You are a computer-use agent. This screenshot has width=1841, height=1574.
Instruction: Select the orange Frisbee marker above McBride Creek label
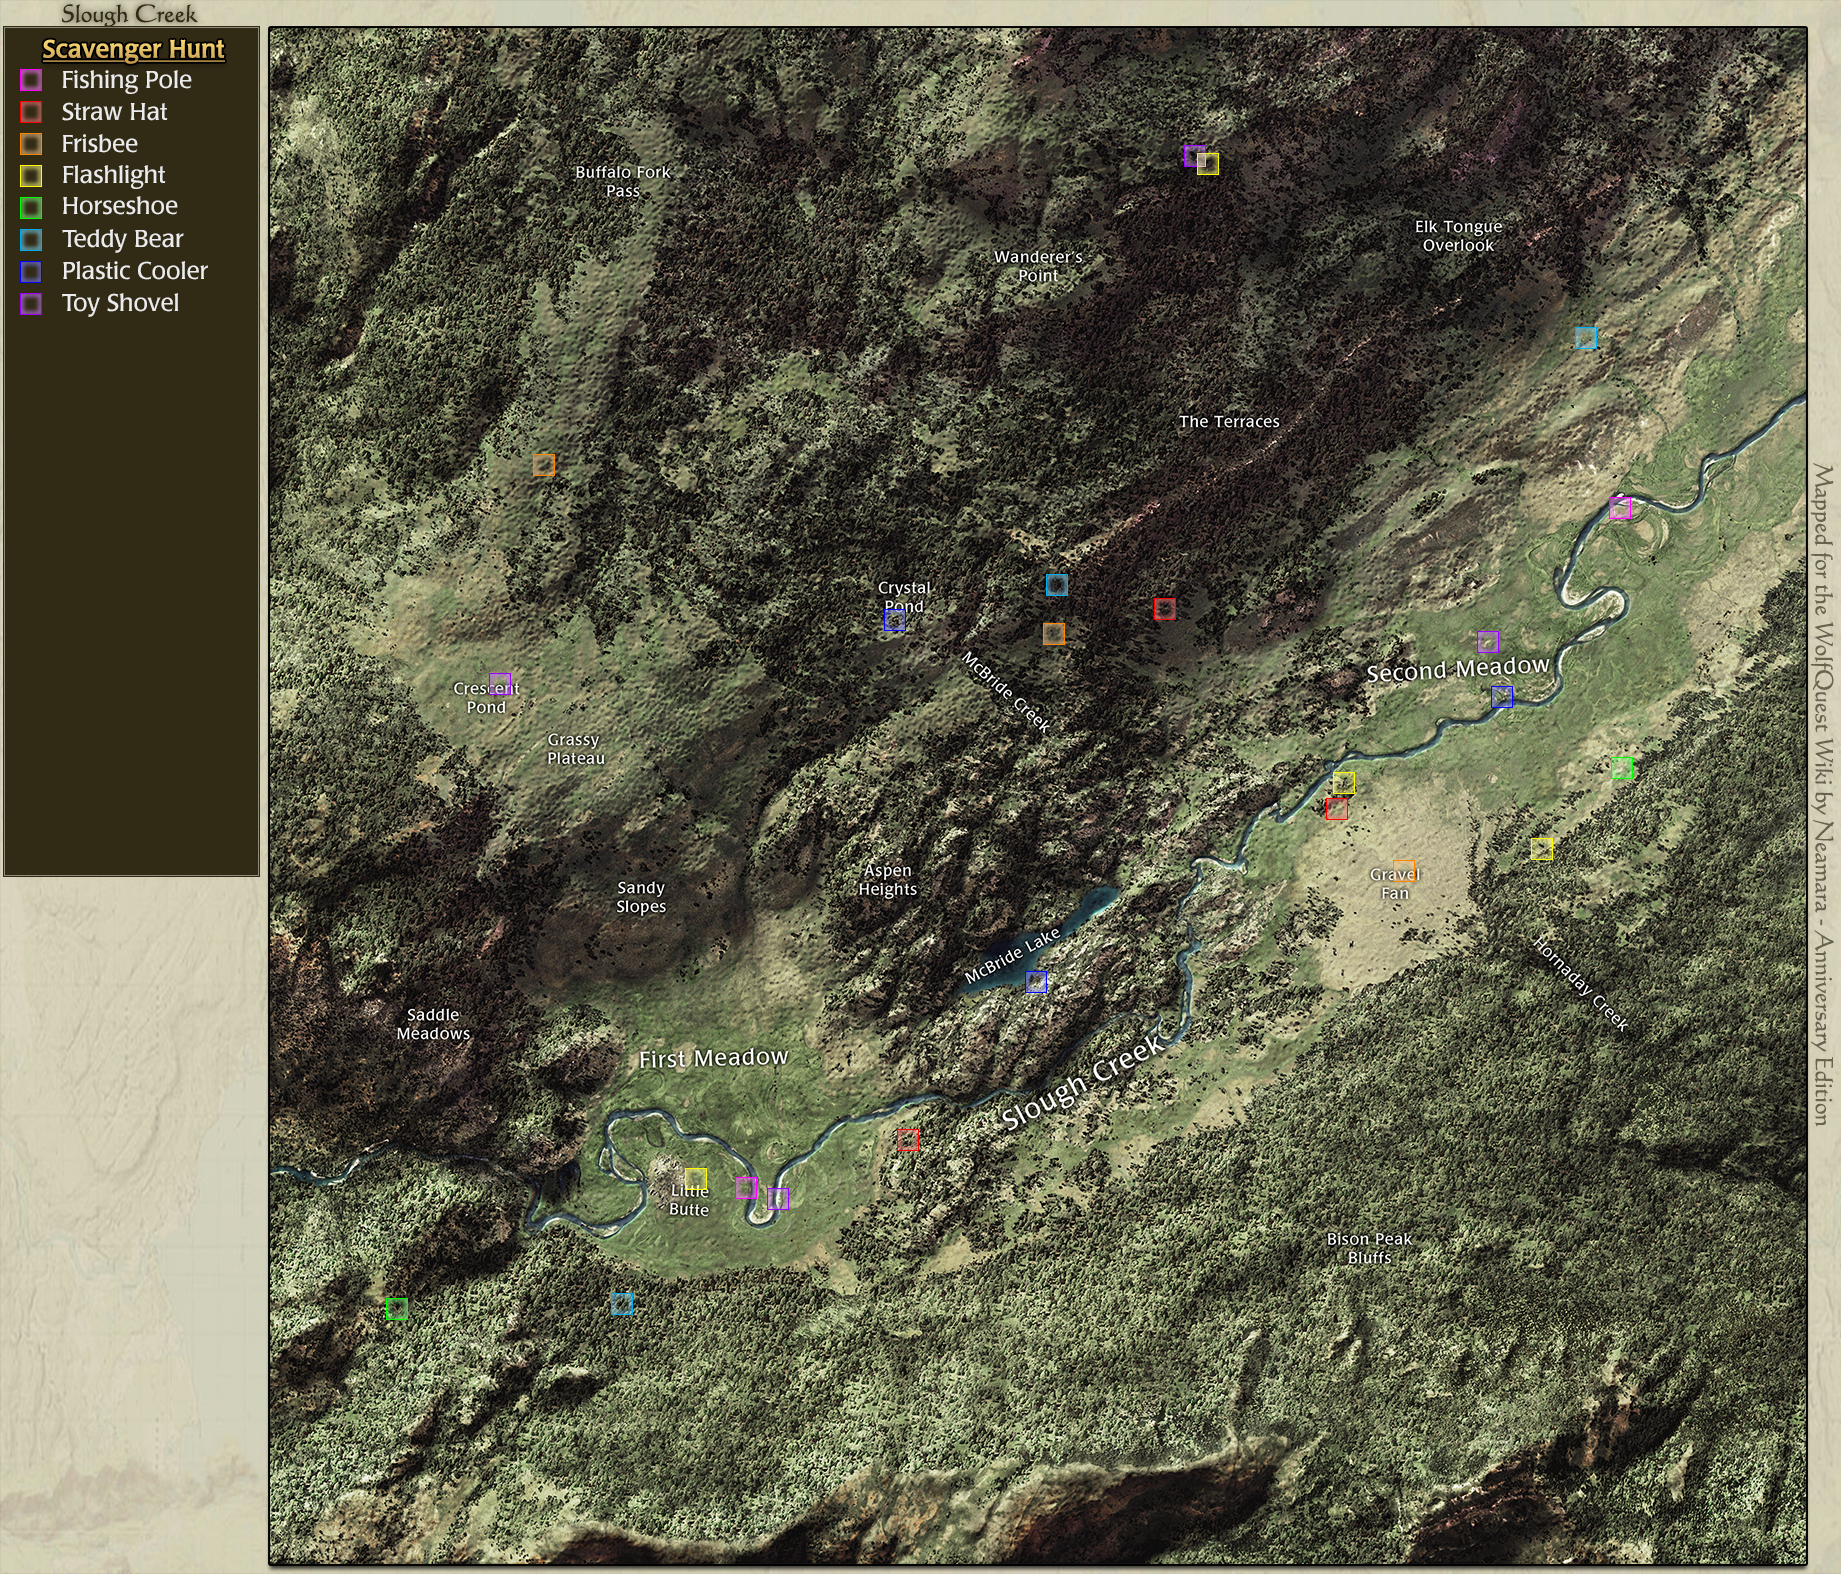click(1054, 634)
